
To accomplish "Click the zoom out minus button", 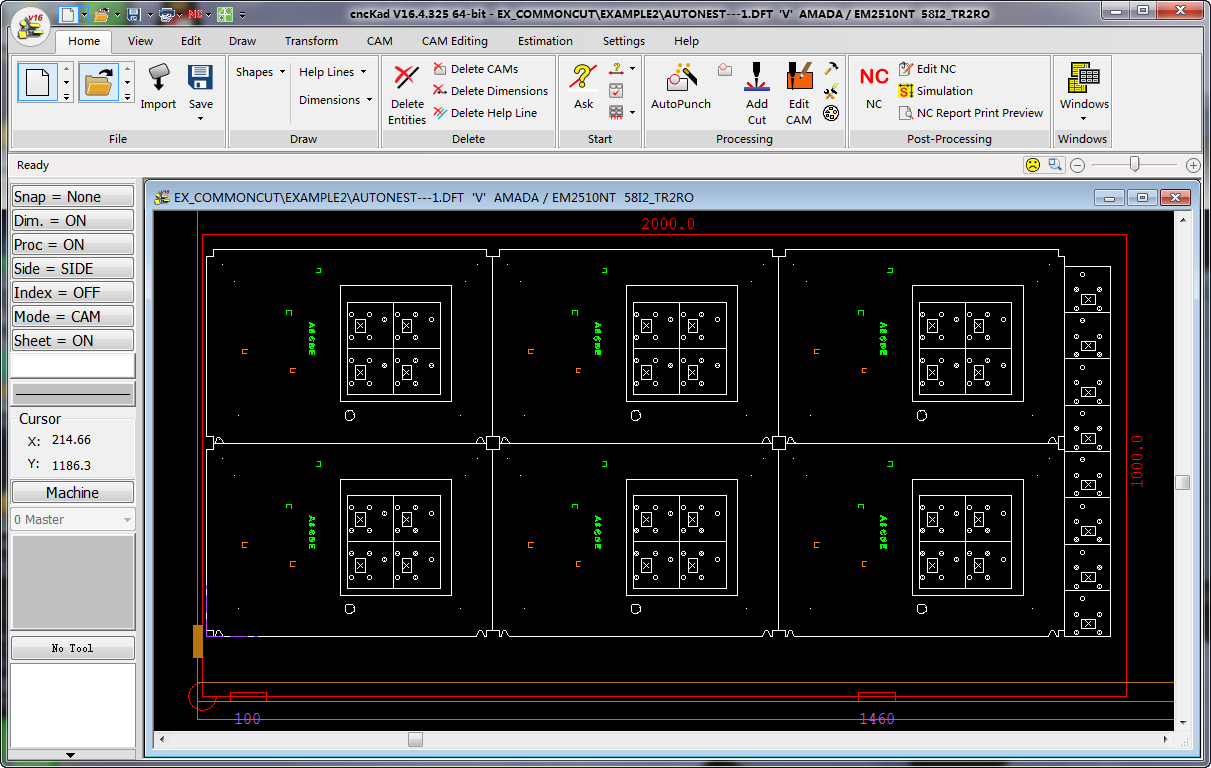I will click(x=1078, y=165).
